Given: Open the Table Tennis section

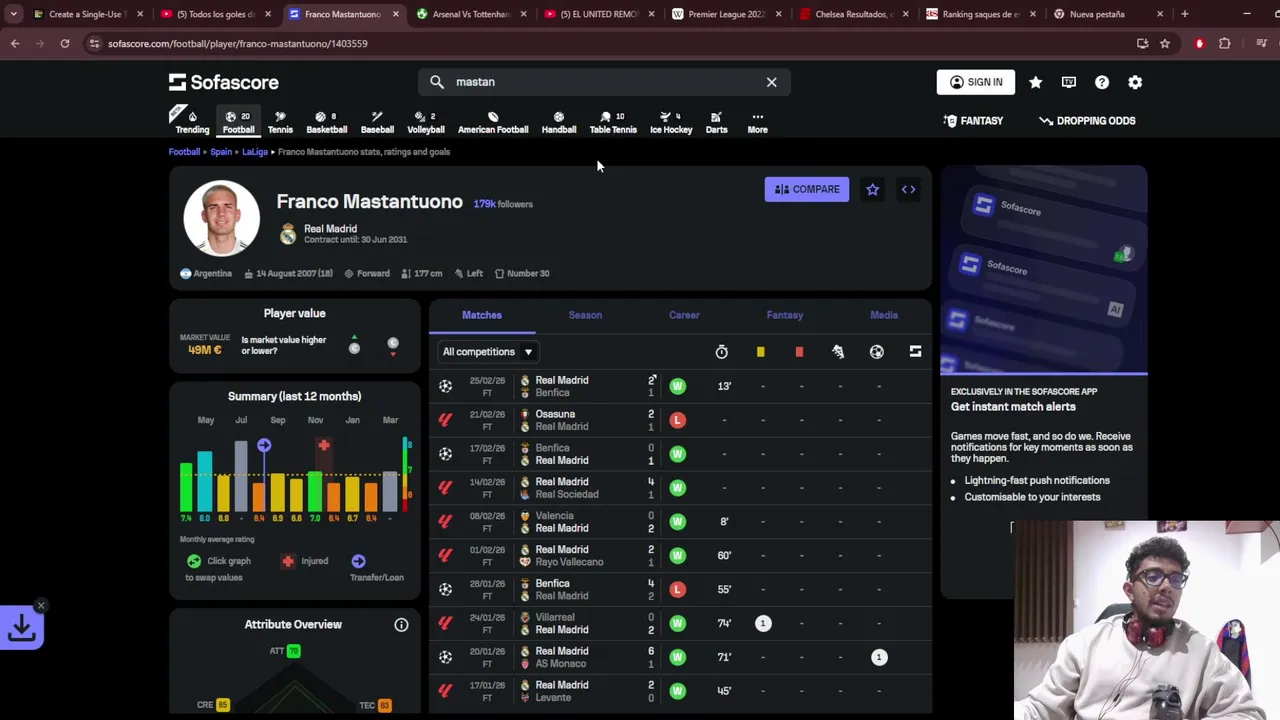Looking at the screenshot, I should point(613,121).
